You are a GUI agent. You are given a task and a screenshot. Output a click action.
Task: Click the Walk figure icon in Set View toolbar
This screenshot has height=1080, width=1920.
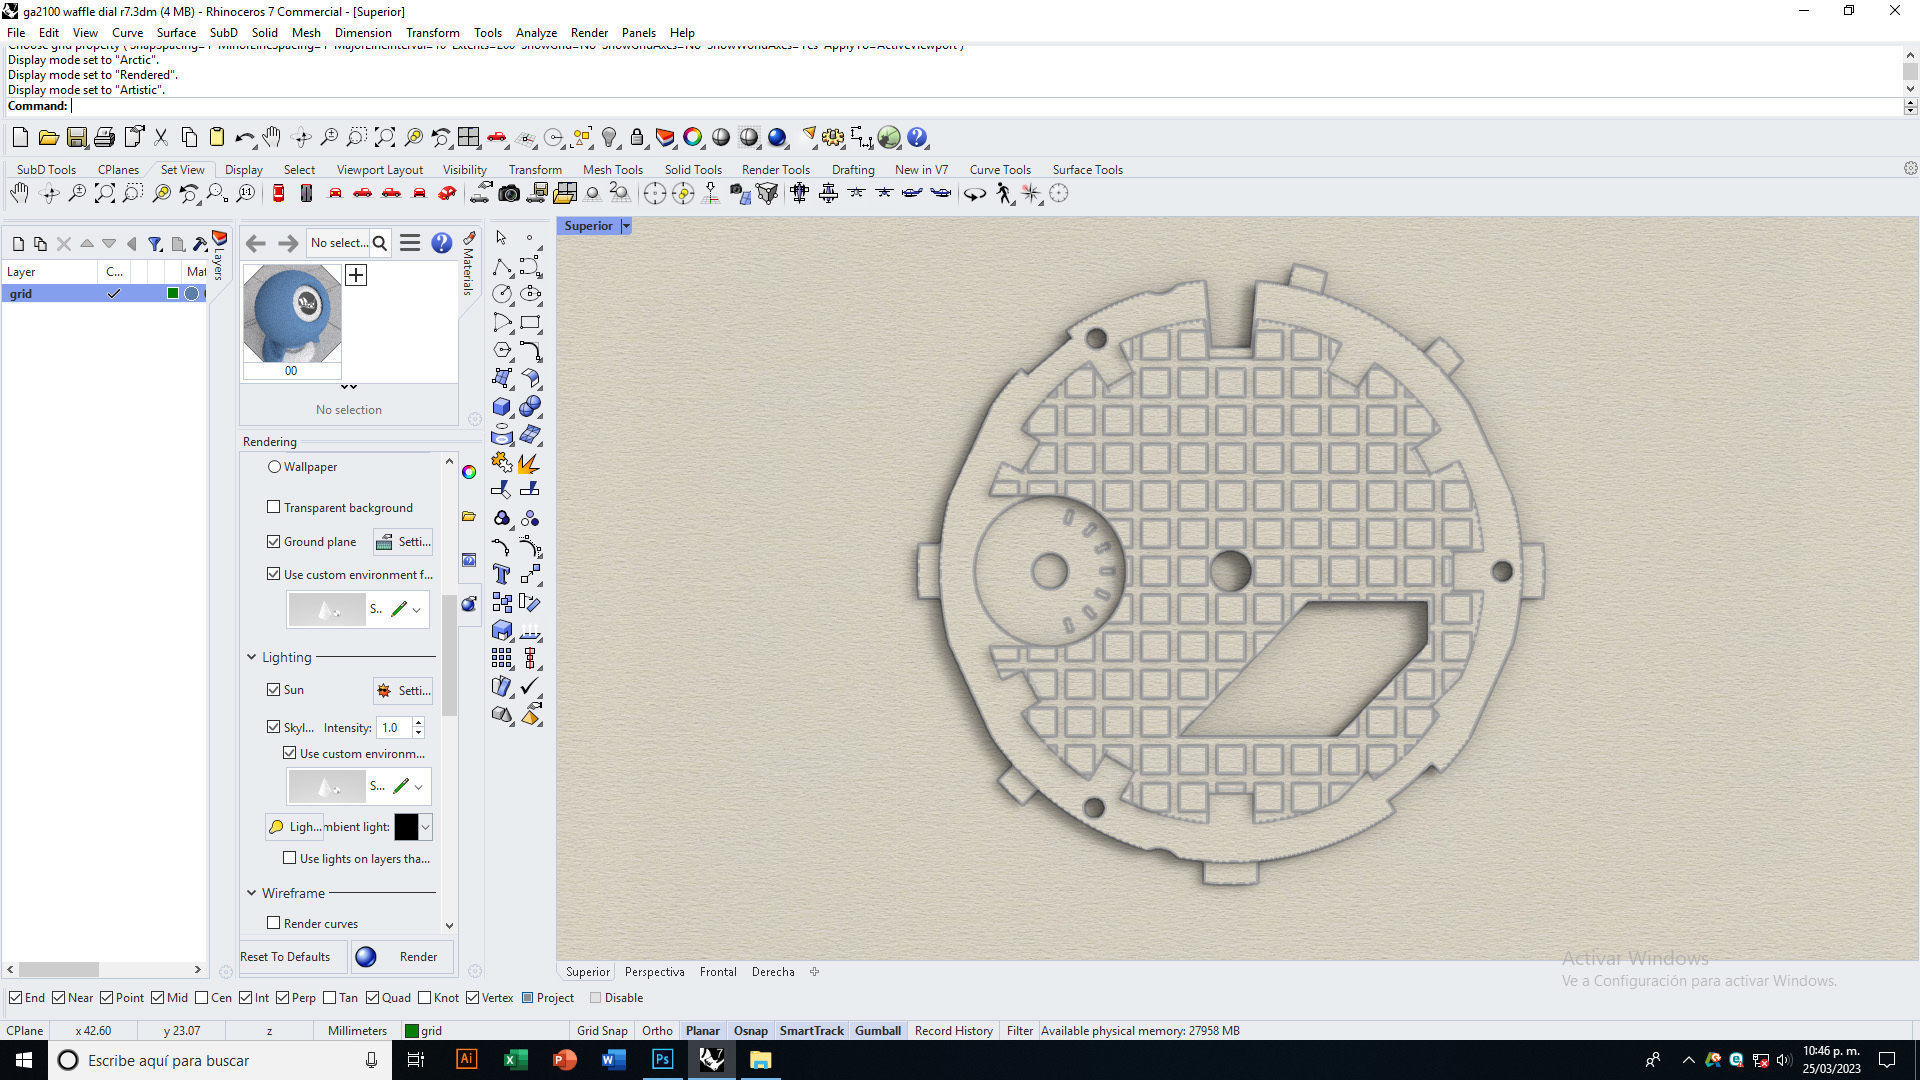click(1004, 193)
